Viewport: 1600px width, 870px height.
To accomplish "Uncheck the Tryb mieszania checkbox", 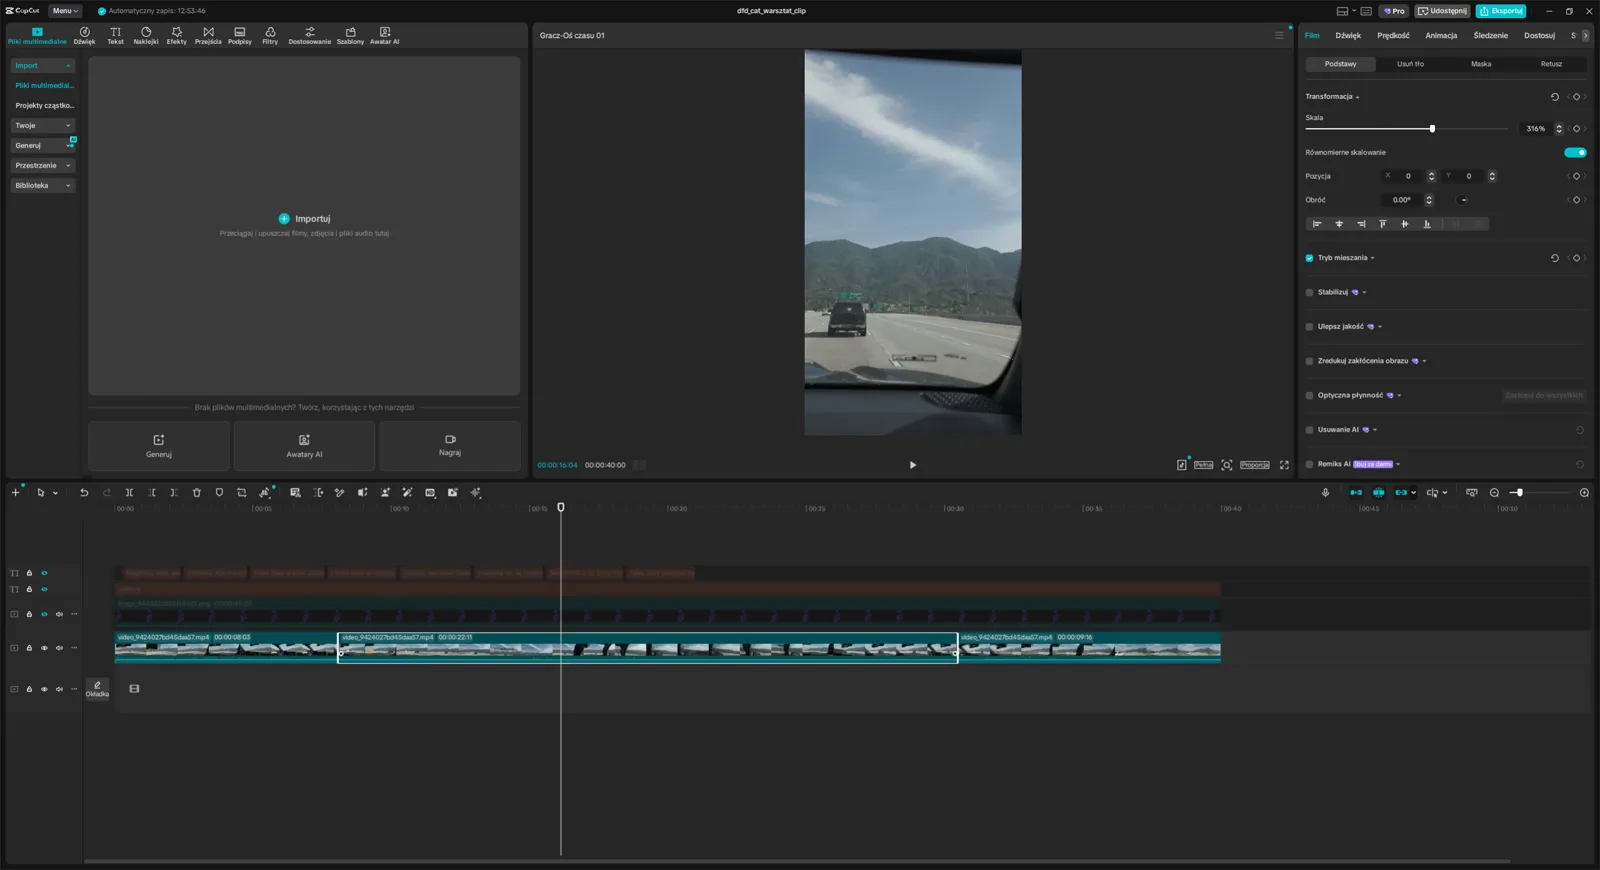I will [1309, 258].
